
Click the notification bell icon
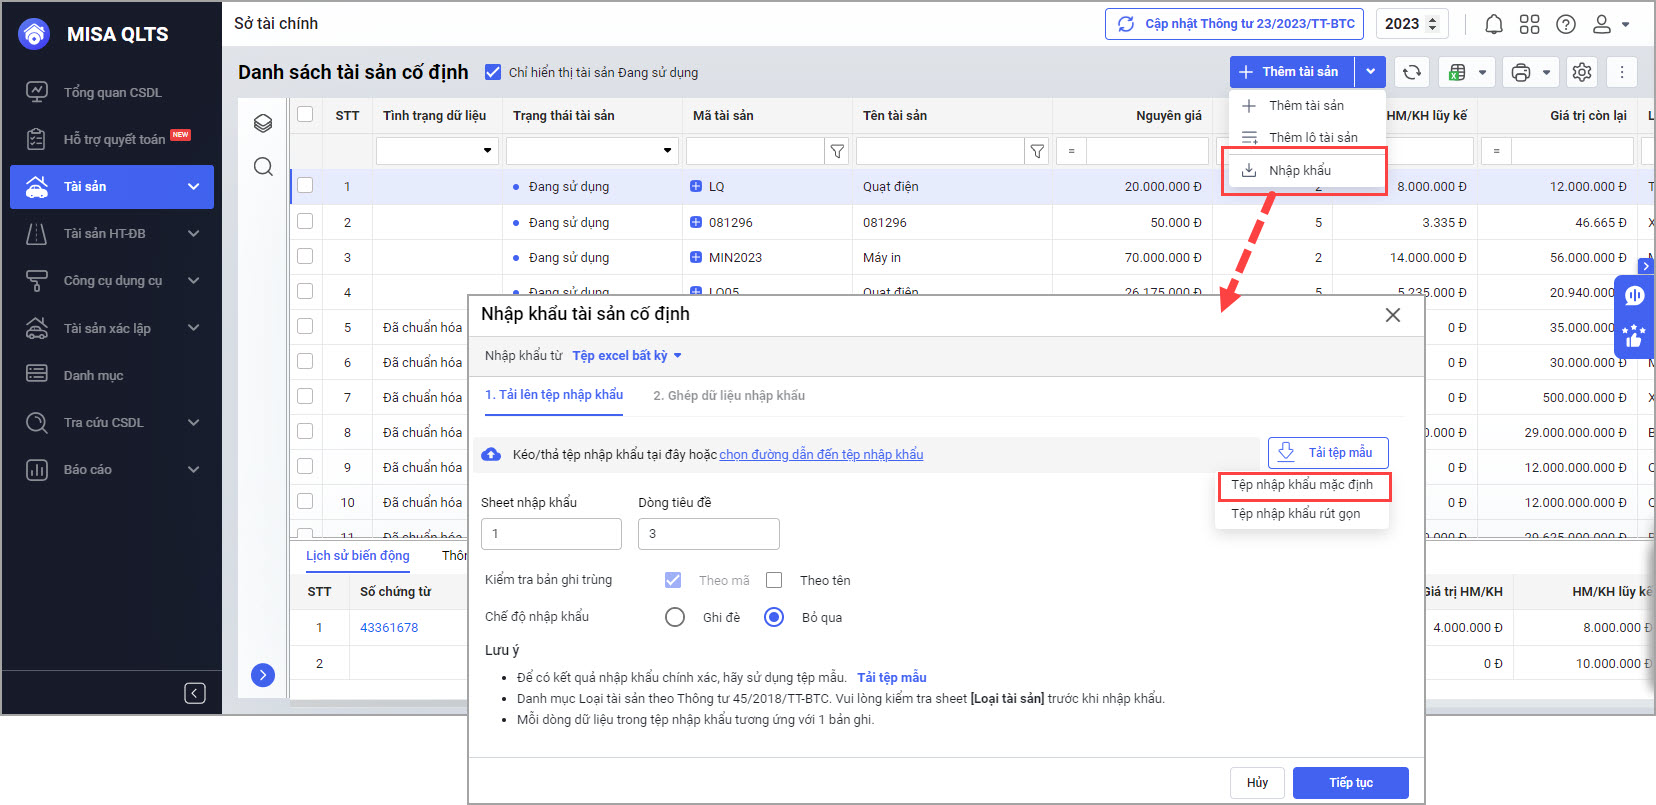(x=1493, y=24)
